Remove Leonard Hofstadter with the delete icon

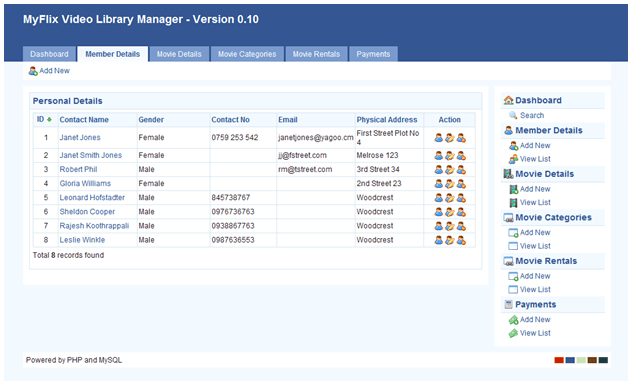click(461, 198)
